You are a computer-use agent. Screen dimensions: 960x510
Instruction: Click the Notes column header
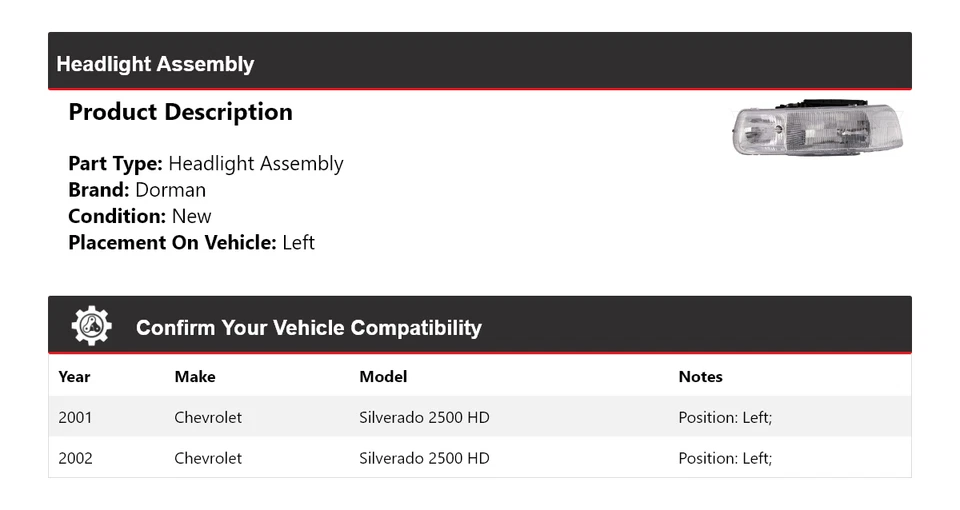[700, 377]
